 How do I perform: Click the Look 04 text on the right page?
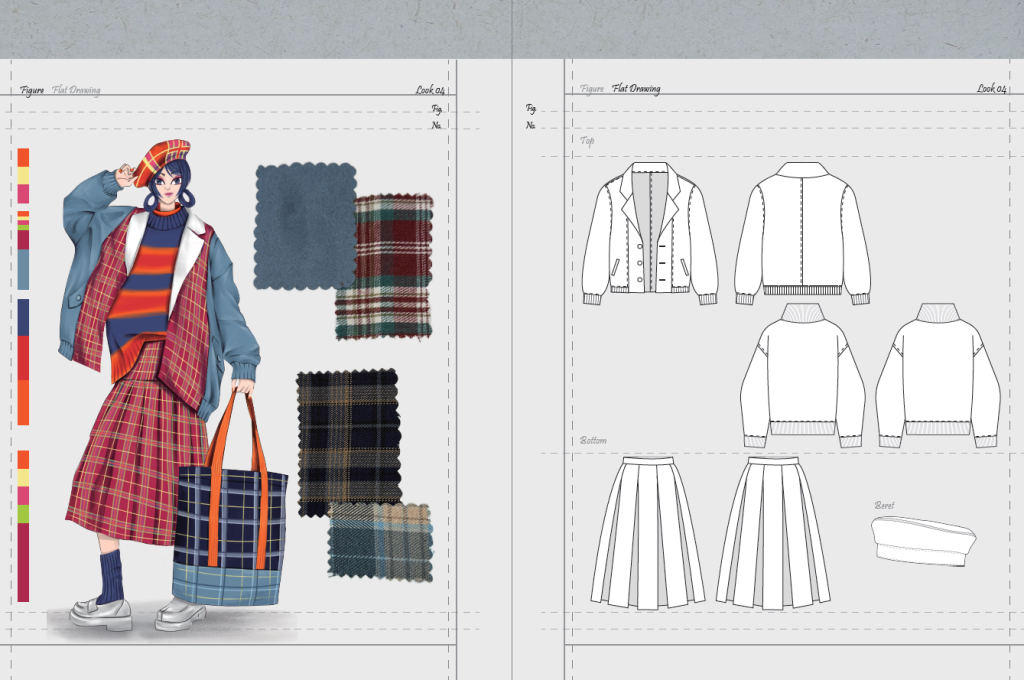(x=991, y=89)
